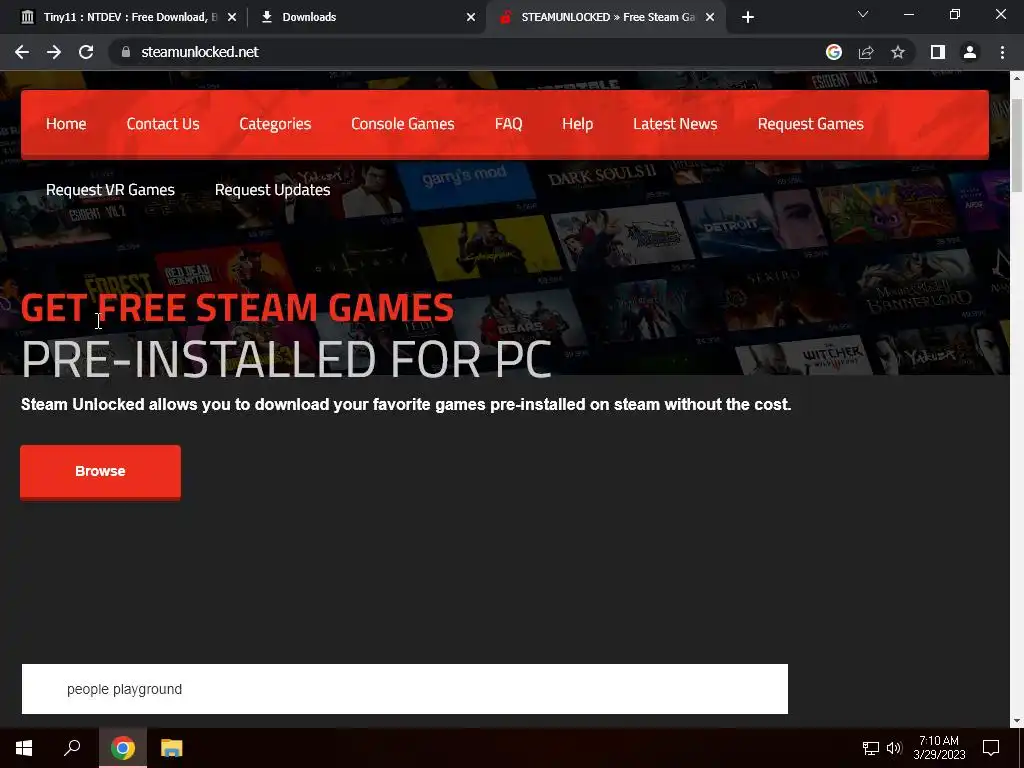
Task: Click the Chrome taskbar icon
Action: 123,748
